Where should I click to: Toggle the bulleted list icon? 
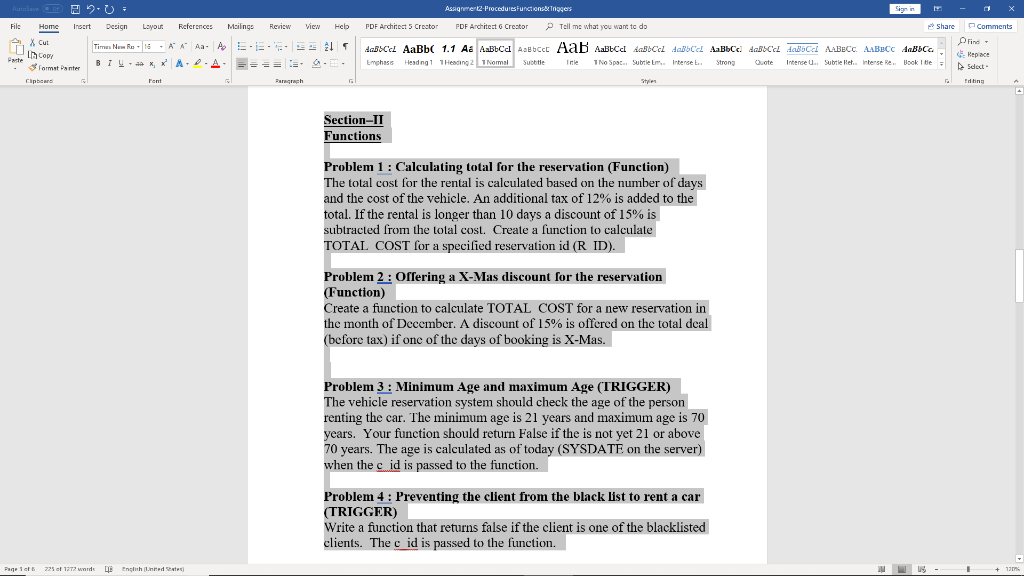pos(241,46)
